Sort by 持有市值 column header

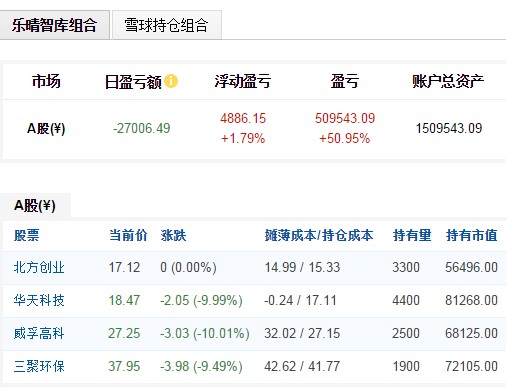pyautogui.click(x=472, y=235)
